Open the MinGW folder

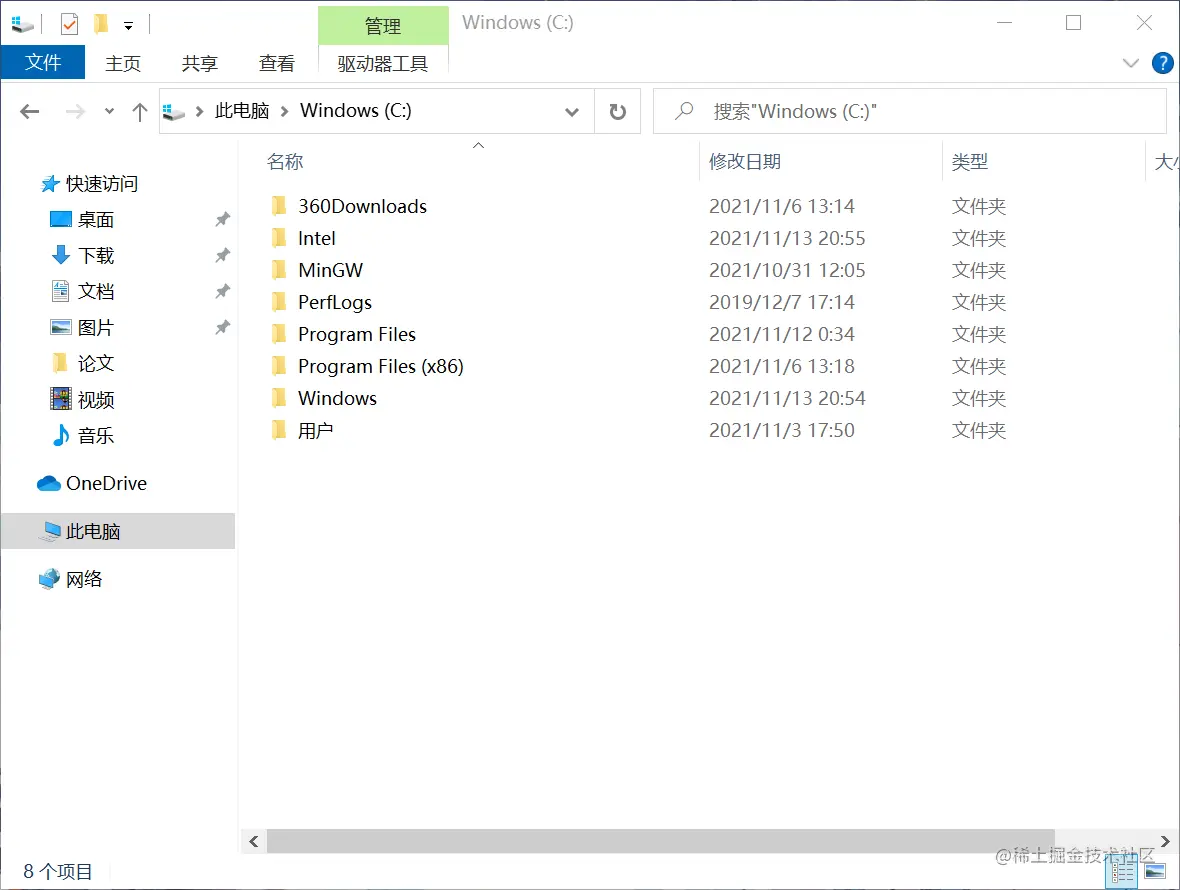point(329,270)
